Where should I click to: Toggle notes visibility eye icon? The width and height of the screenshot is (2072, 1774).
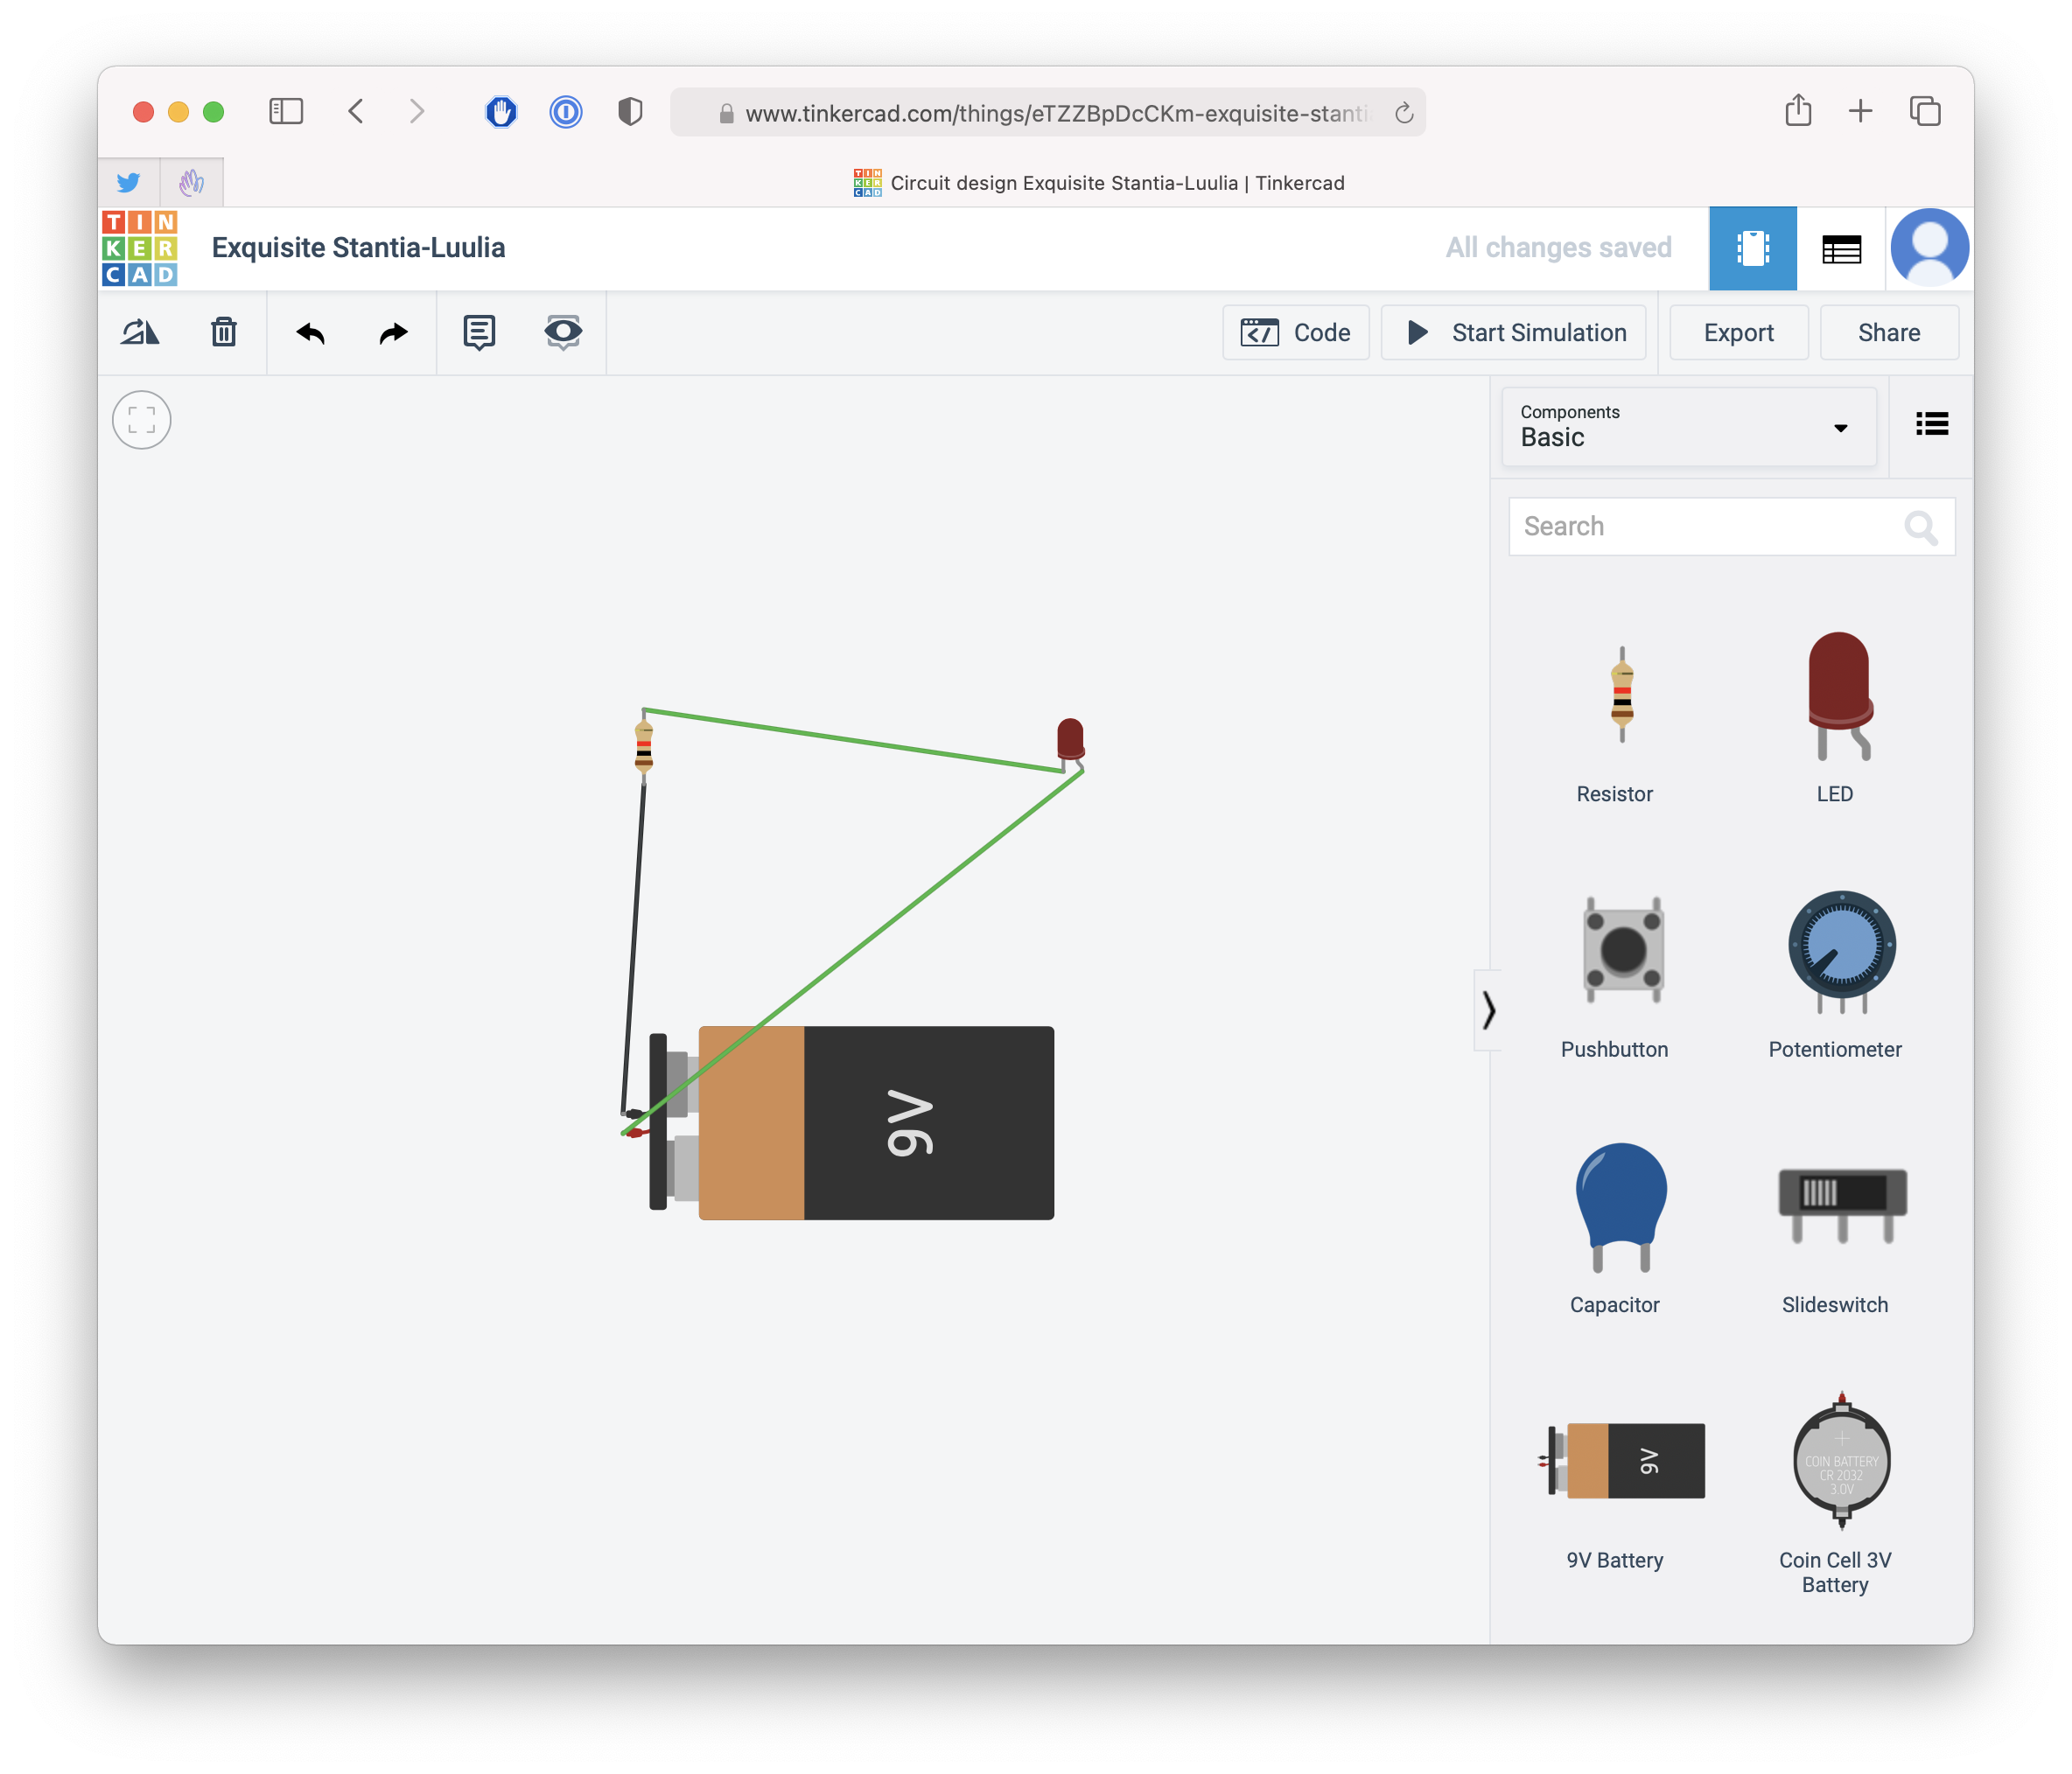[x=563, y=332]
